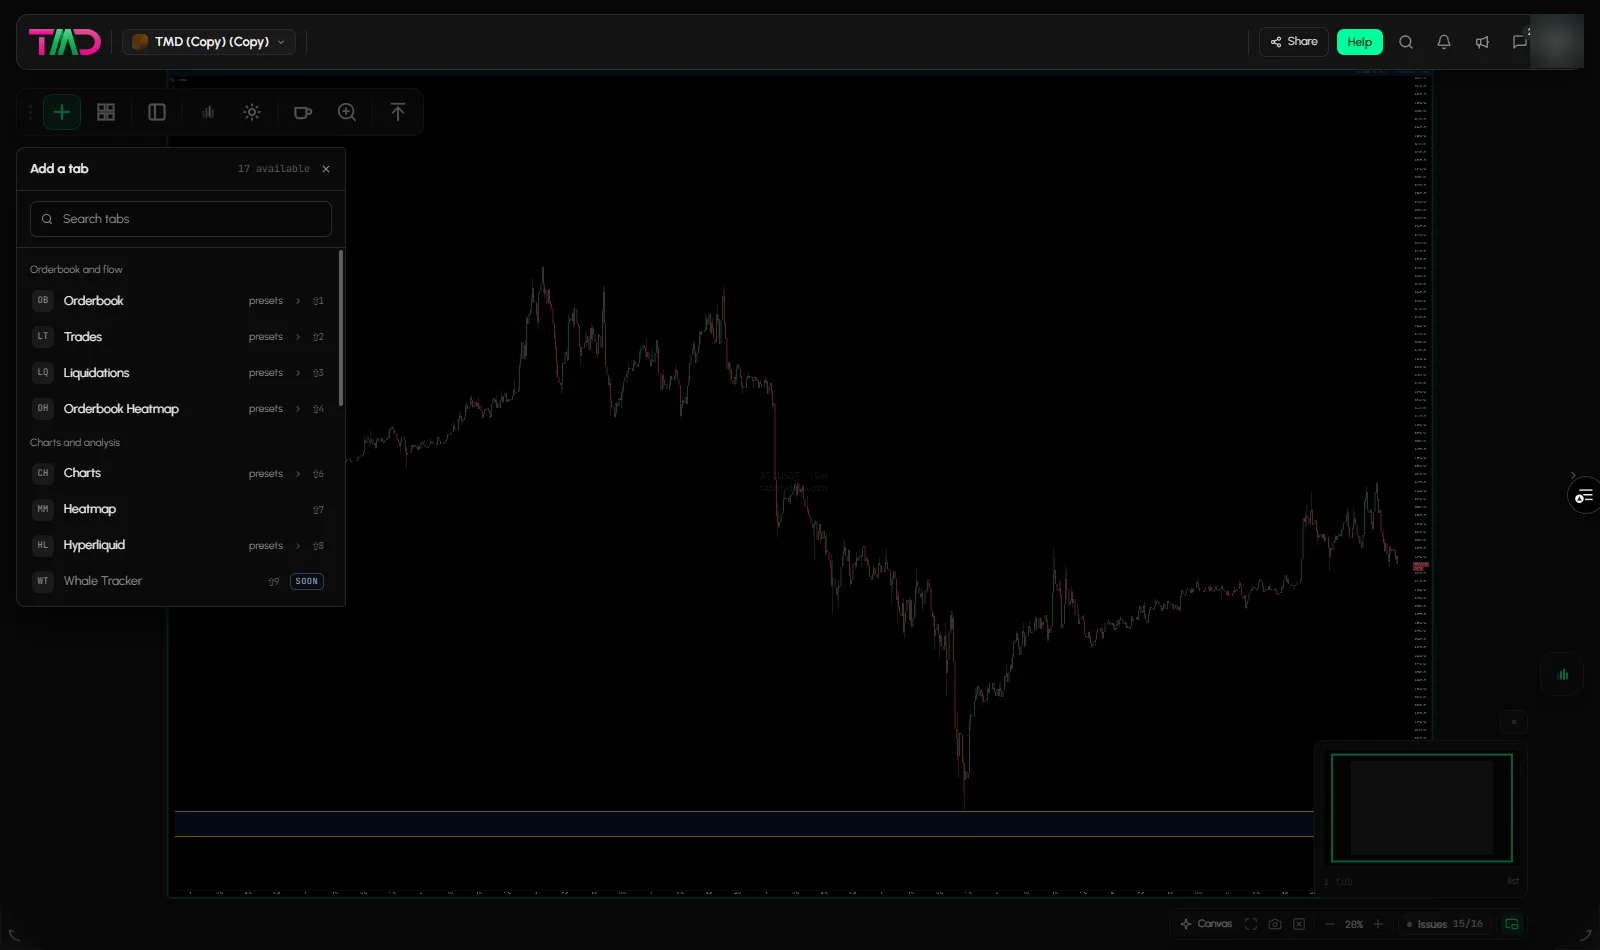Click the Canvas button in bottom bar
This screenshot has width=1600, height=950.
(1206, 924)
